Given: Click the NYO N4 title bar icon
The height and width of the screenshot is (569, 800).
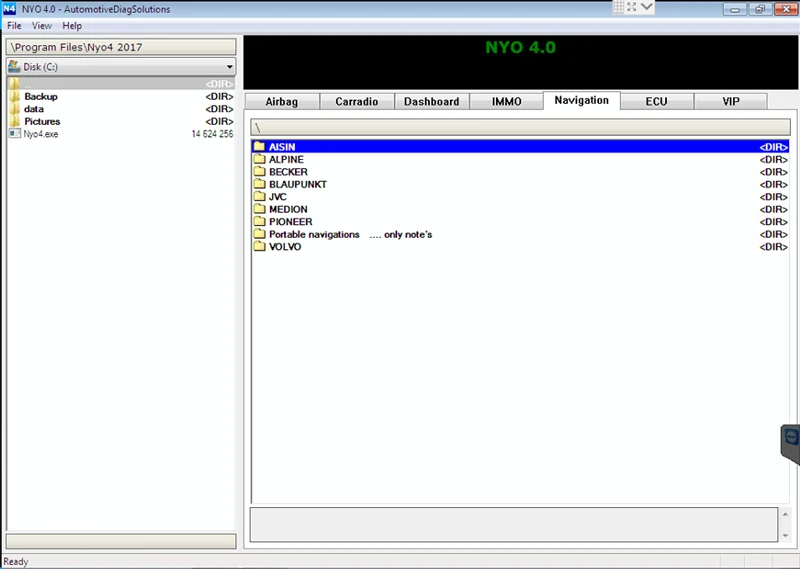Looking at the screenshot, I should click(x=10, y=9).
